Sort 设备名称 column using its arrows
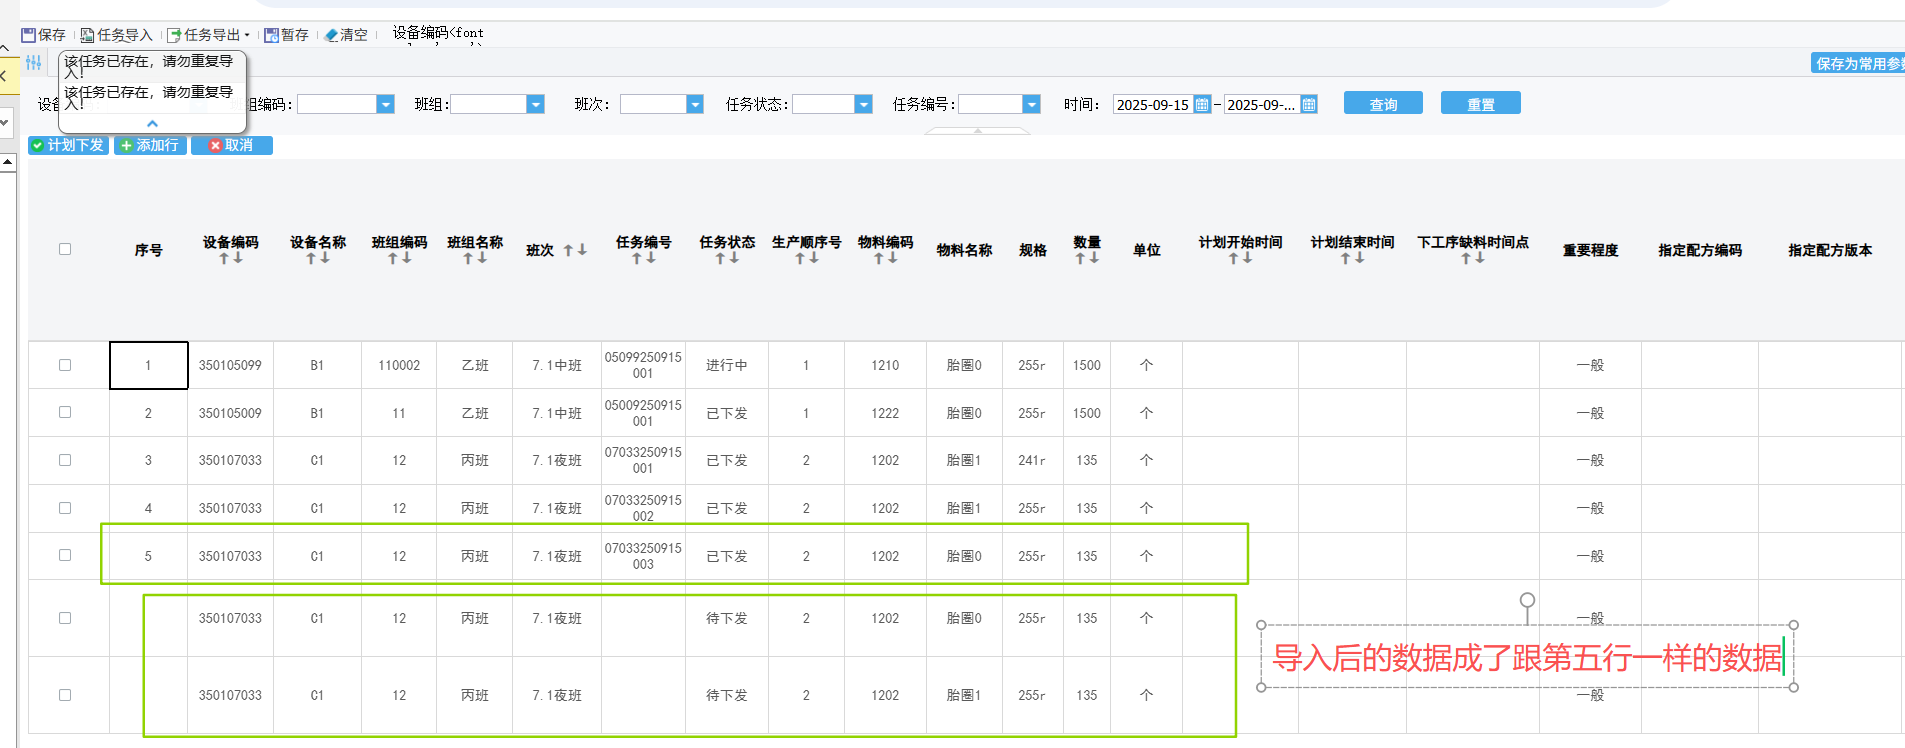 pyautogui.click(x=318, y=258)
